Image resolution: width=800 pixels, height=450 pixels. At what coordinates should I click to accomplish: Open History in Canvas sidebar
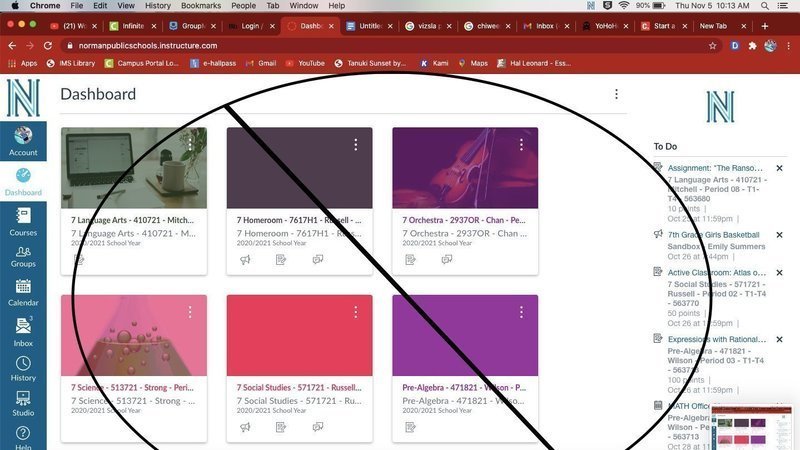23,369
